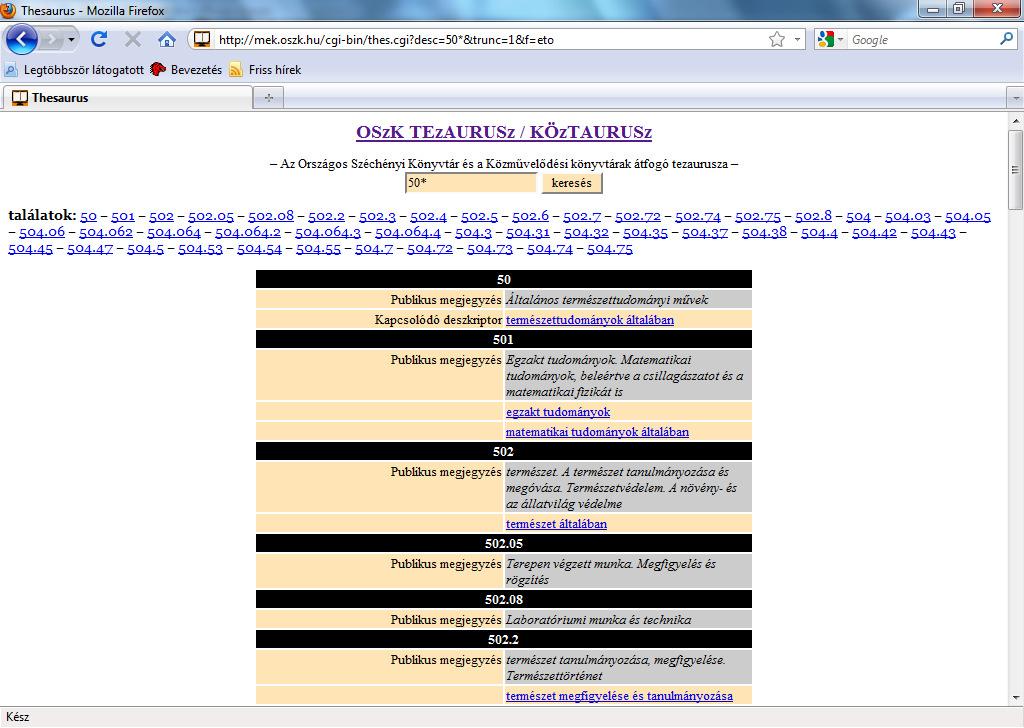
Task: Follow the egzakt tudományok link
Action: point(558,412)
